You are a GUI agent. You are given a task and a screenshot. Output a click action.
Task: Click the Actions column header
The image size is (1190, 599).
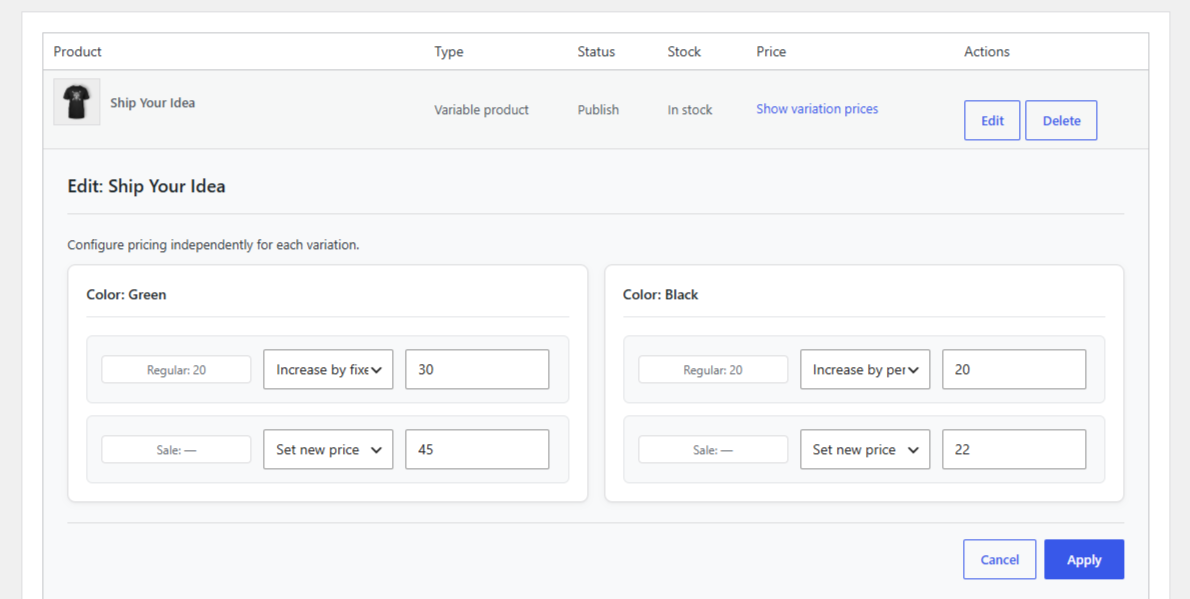point(987,52)
